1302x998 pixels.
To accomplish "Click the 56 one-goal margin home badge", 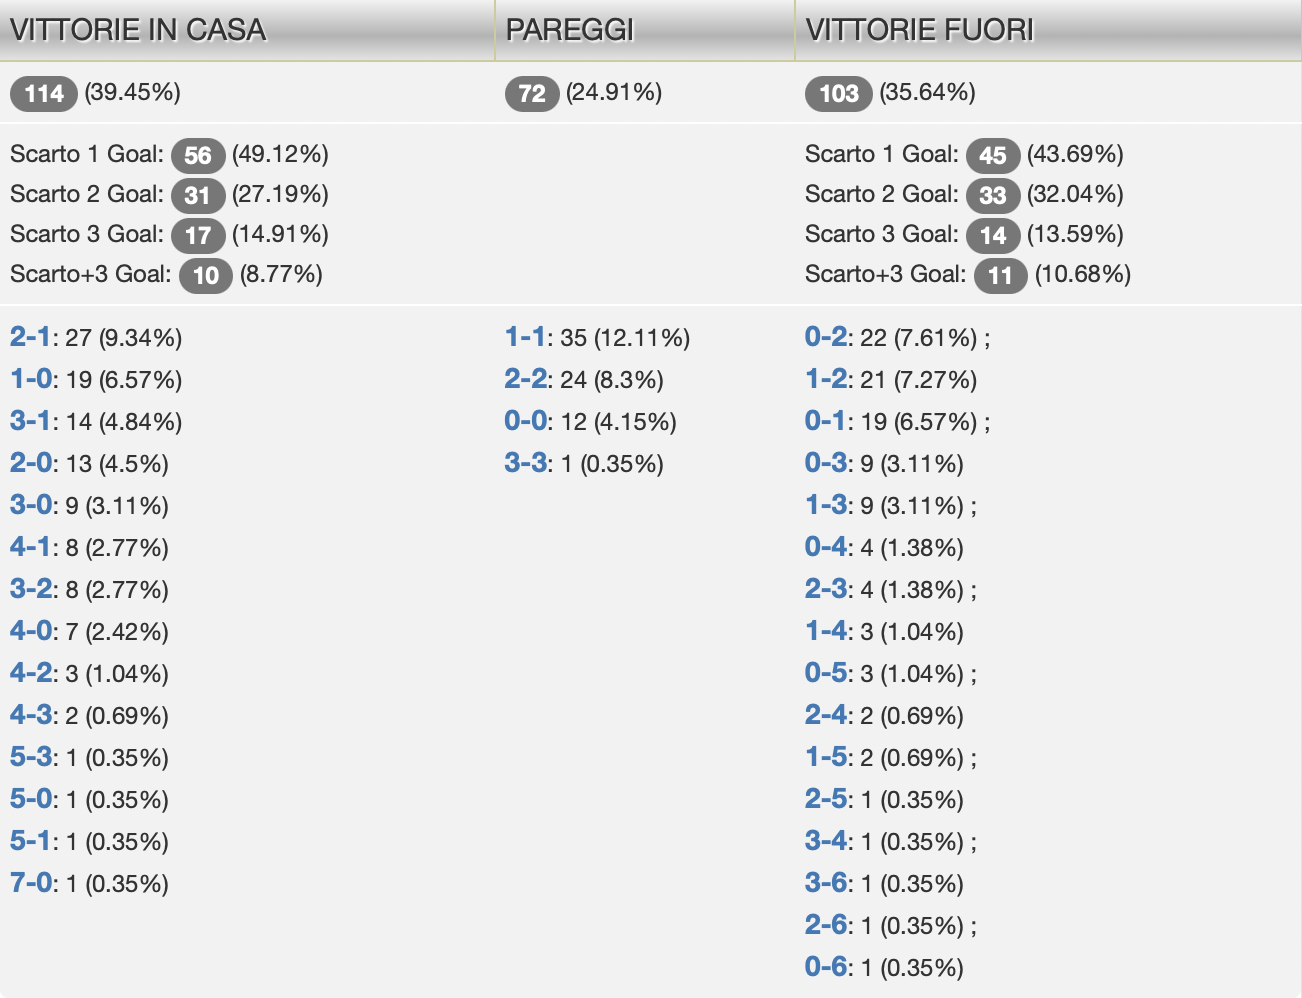I will [198, 155].
